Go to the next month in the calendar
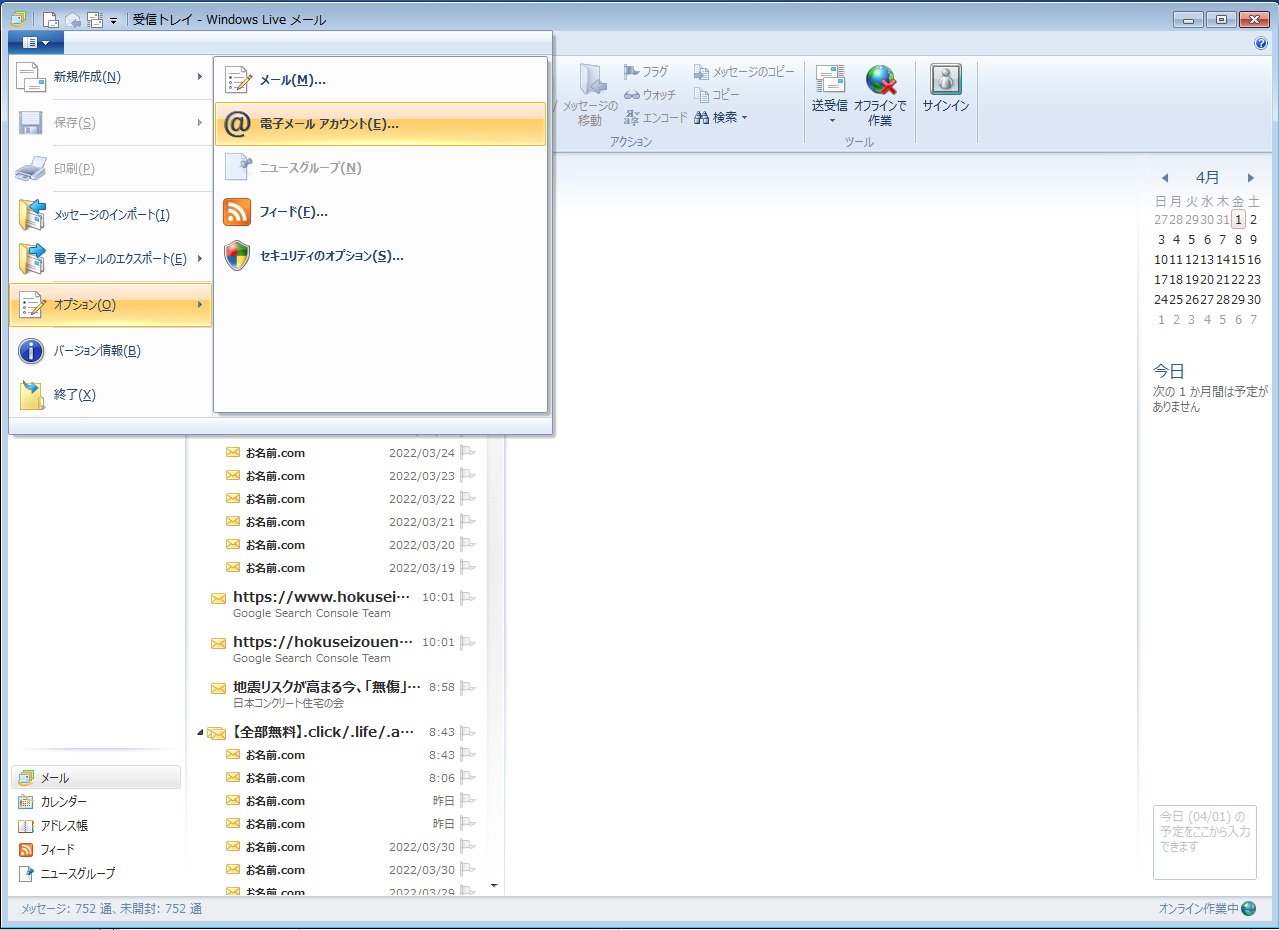This screenshot has width=1279, height=930. point(1251,178)
